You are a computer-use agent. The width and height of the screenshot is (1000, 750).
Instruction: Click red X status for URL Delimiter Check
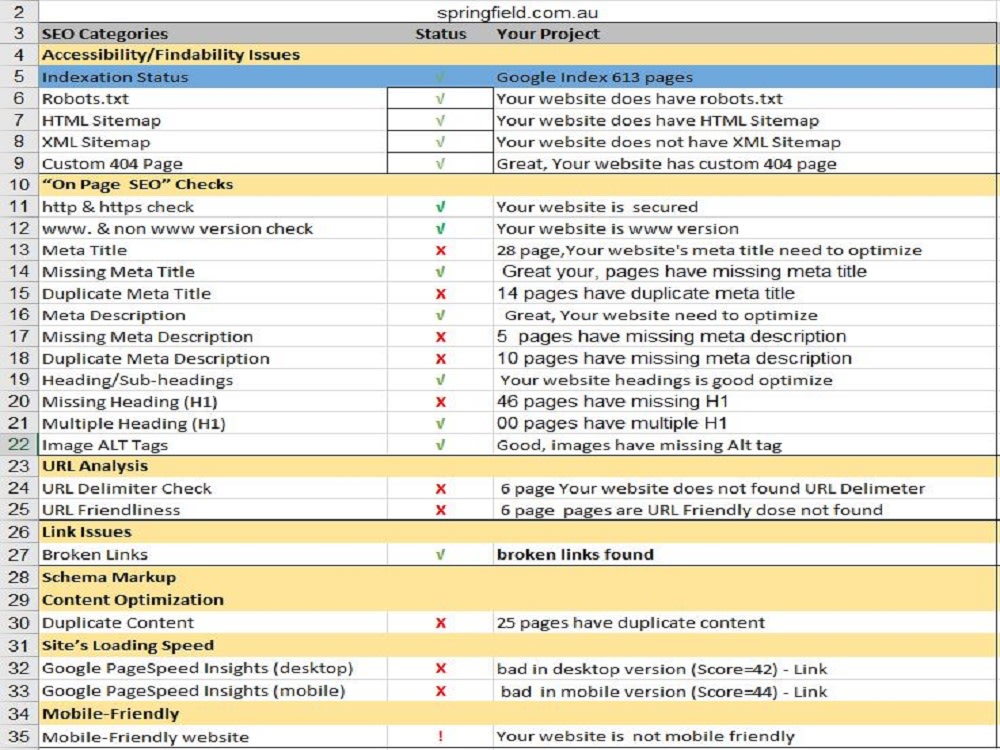440,489
